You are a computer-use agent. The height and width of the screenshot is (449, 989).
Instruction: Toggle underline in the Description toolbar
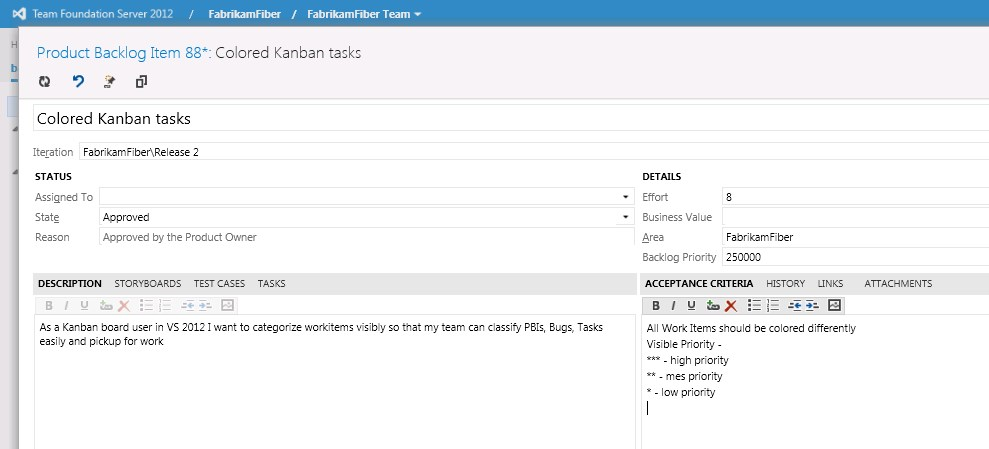pos(84,306)
